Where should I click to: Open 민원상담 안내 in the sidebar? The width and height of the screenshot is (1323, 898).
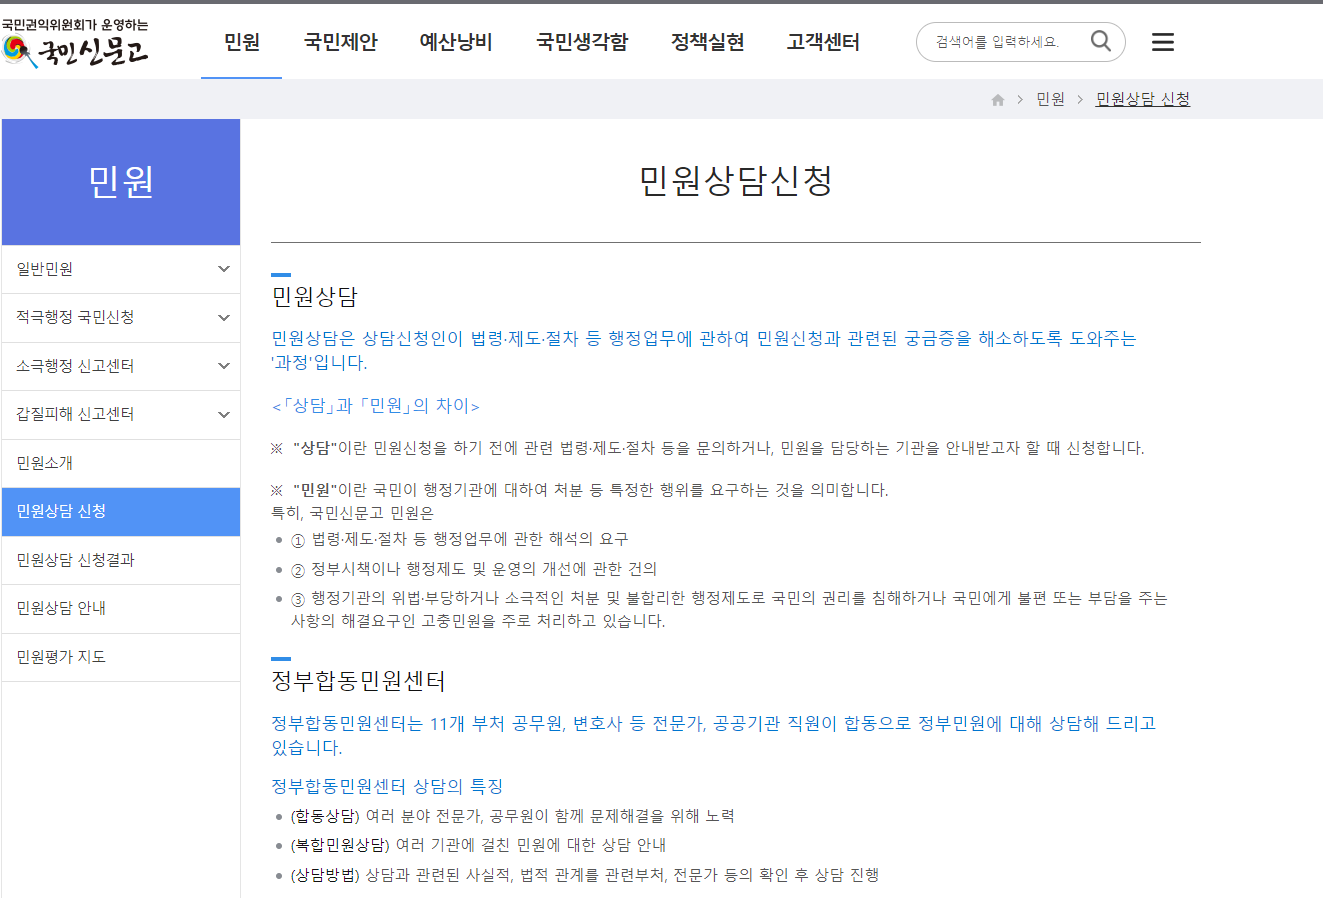click(x=120, y=608)
